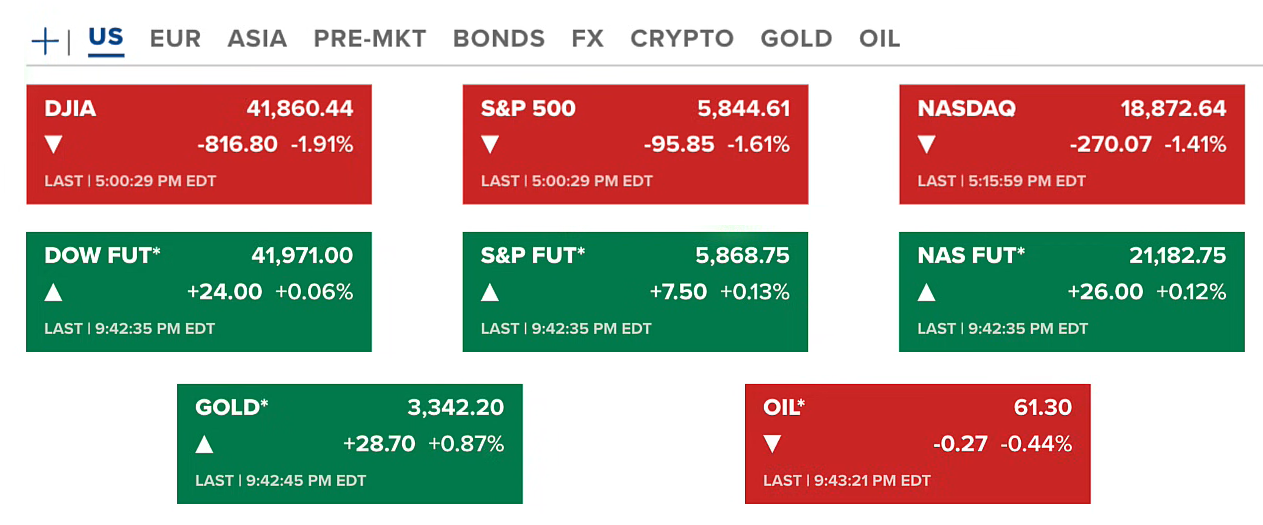Click the GOLD up arrow indicator
This screenshot has height=525, width=1263.
(205, 444)
